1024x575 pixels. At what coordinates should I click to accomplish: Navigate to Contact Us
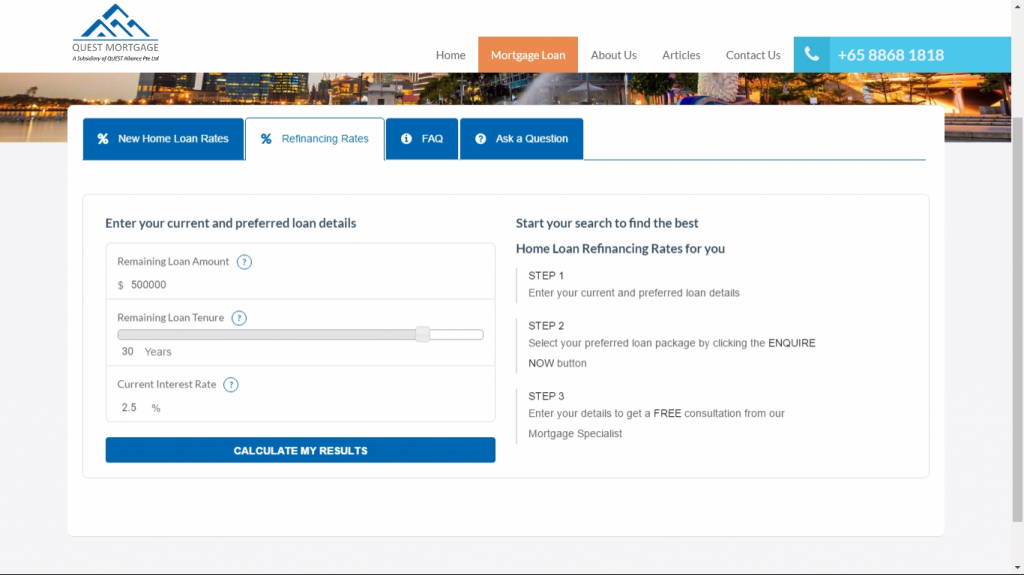[x=753, y=55]
